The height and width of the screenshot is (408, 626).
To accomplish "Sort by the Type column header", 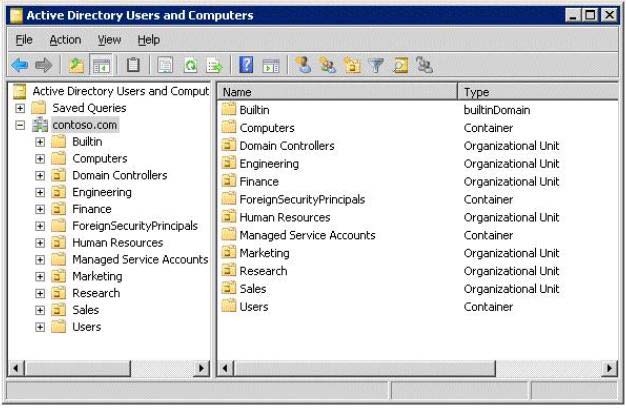I will point(538,91).
